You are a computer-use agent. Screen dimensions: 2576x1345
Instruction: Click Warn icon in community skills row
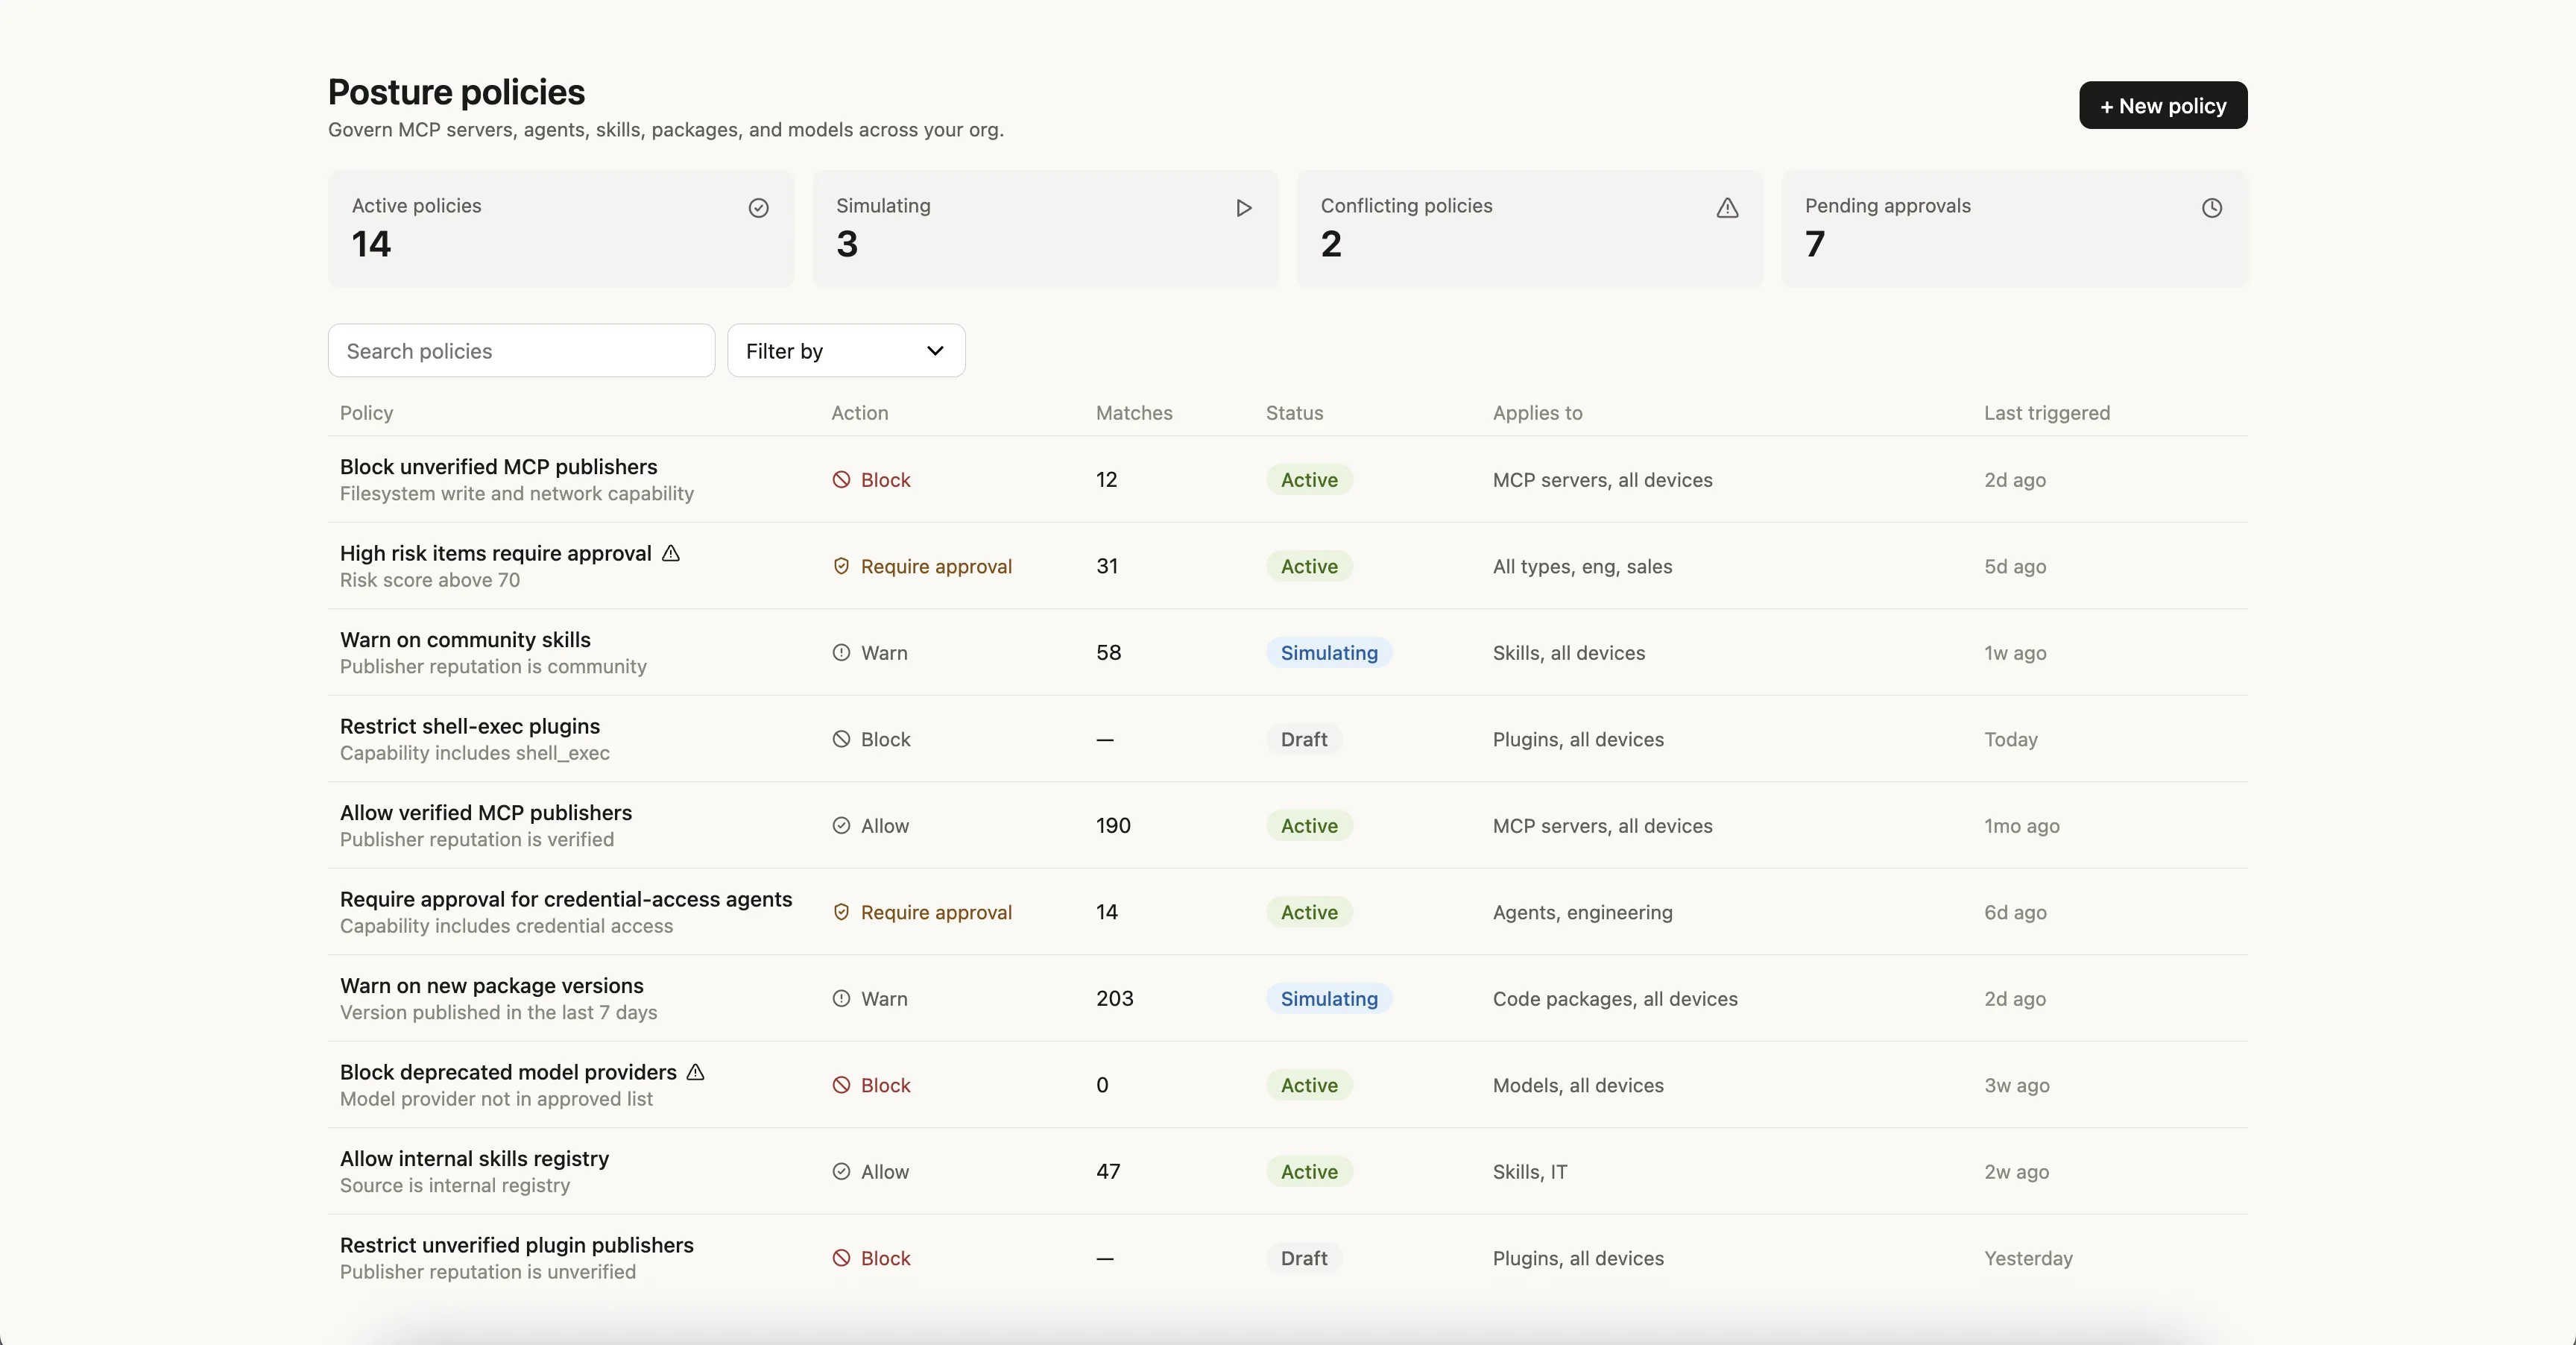click(x=841, y=653)
